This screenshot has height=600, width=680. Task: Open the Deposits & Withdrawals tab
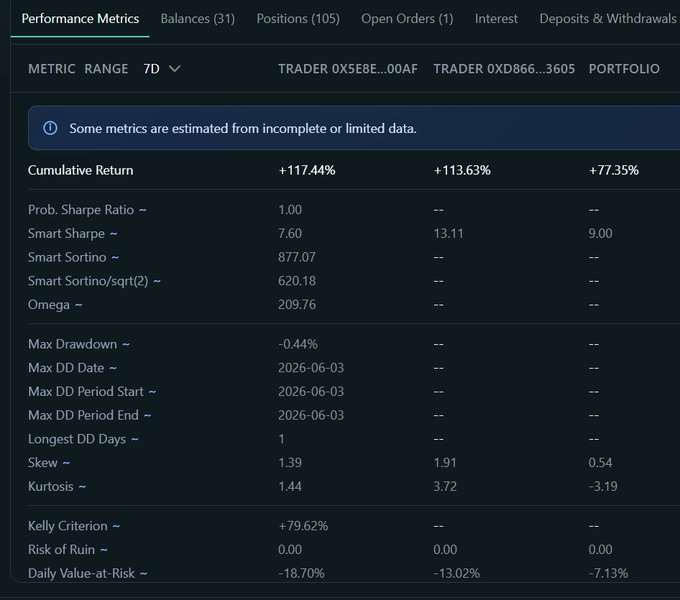coord(608,19)
